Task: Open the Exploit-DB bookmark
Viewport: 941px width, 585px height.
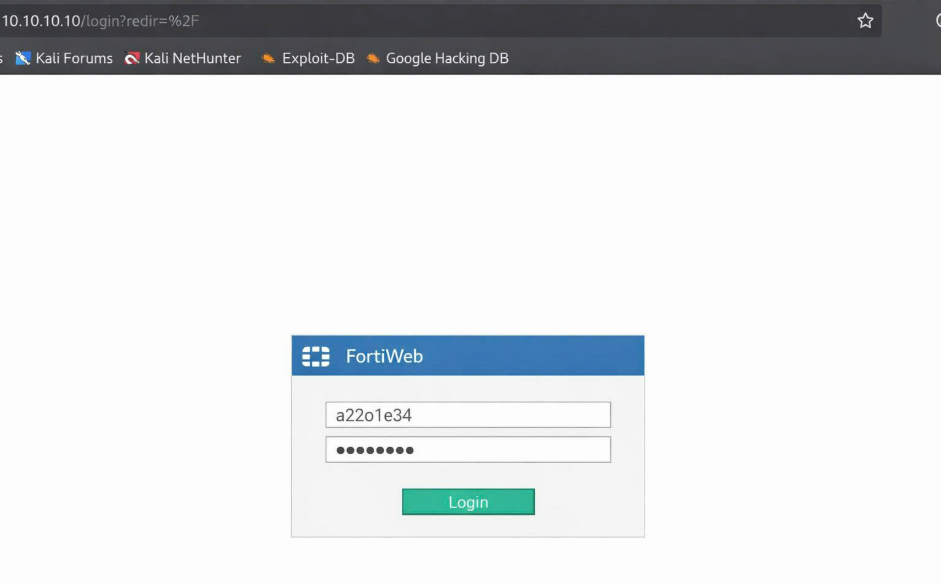Action: 308,58
